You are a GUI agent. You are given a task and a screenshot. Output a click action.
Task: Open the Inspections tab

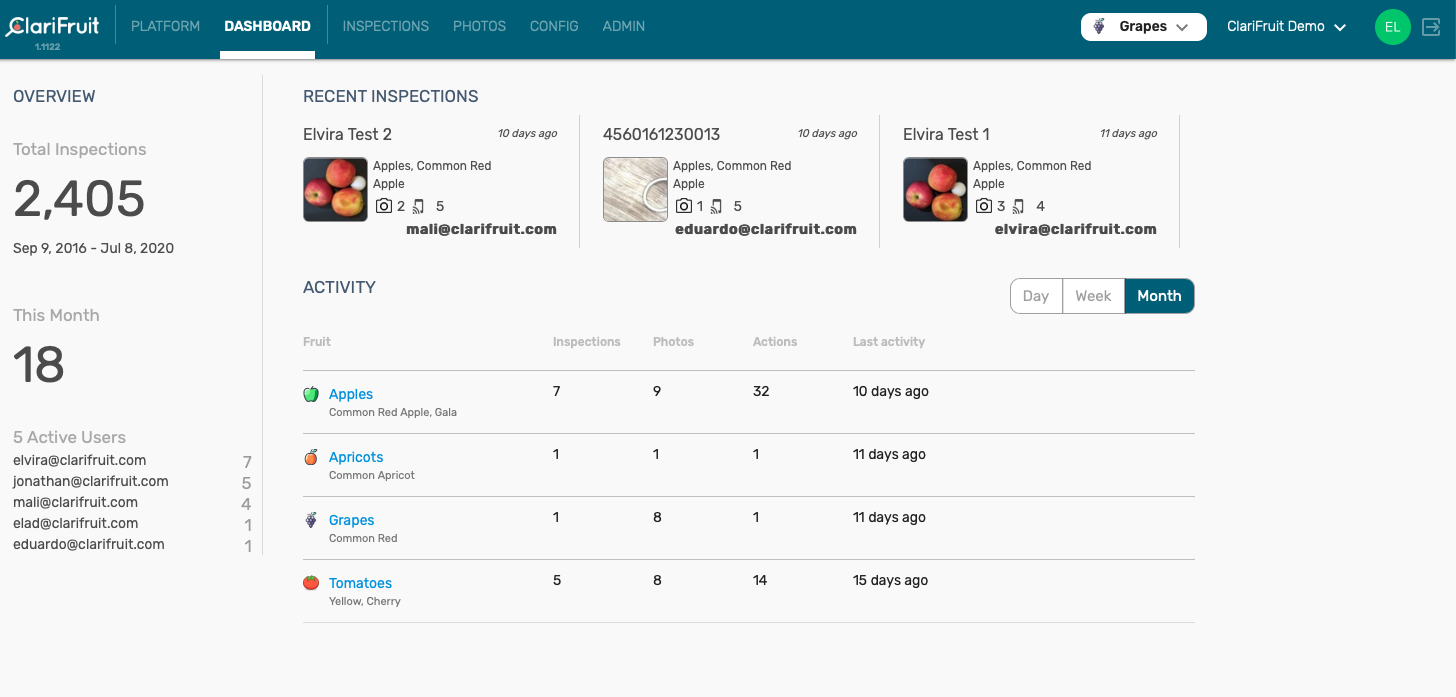(385, 26)
